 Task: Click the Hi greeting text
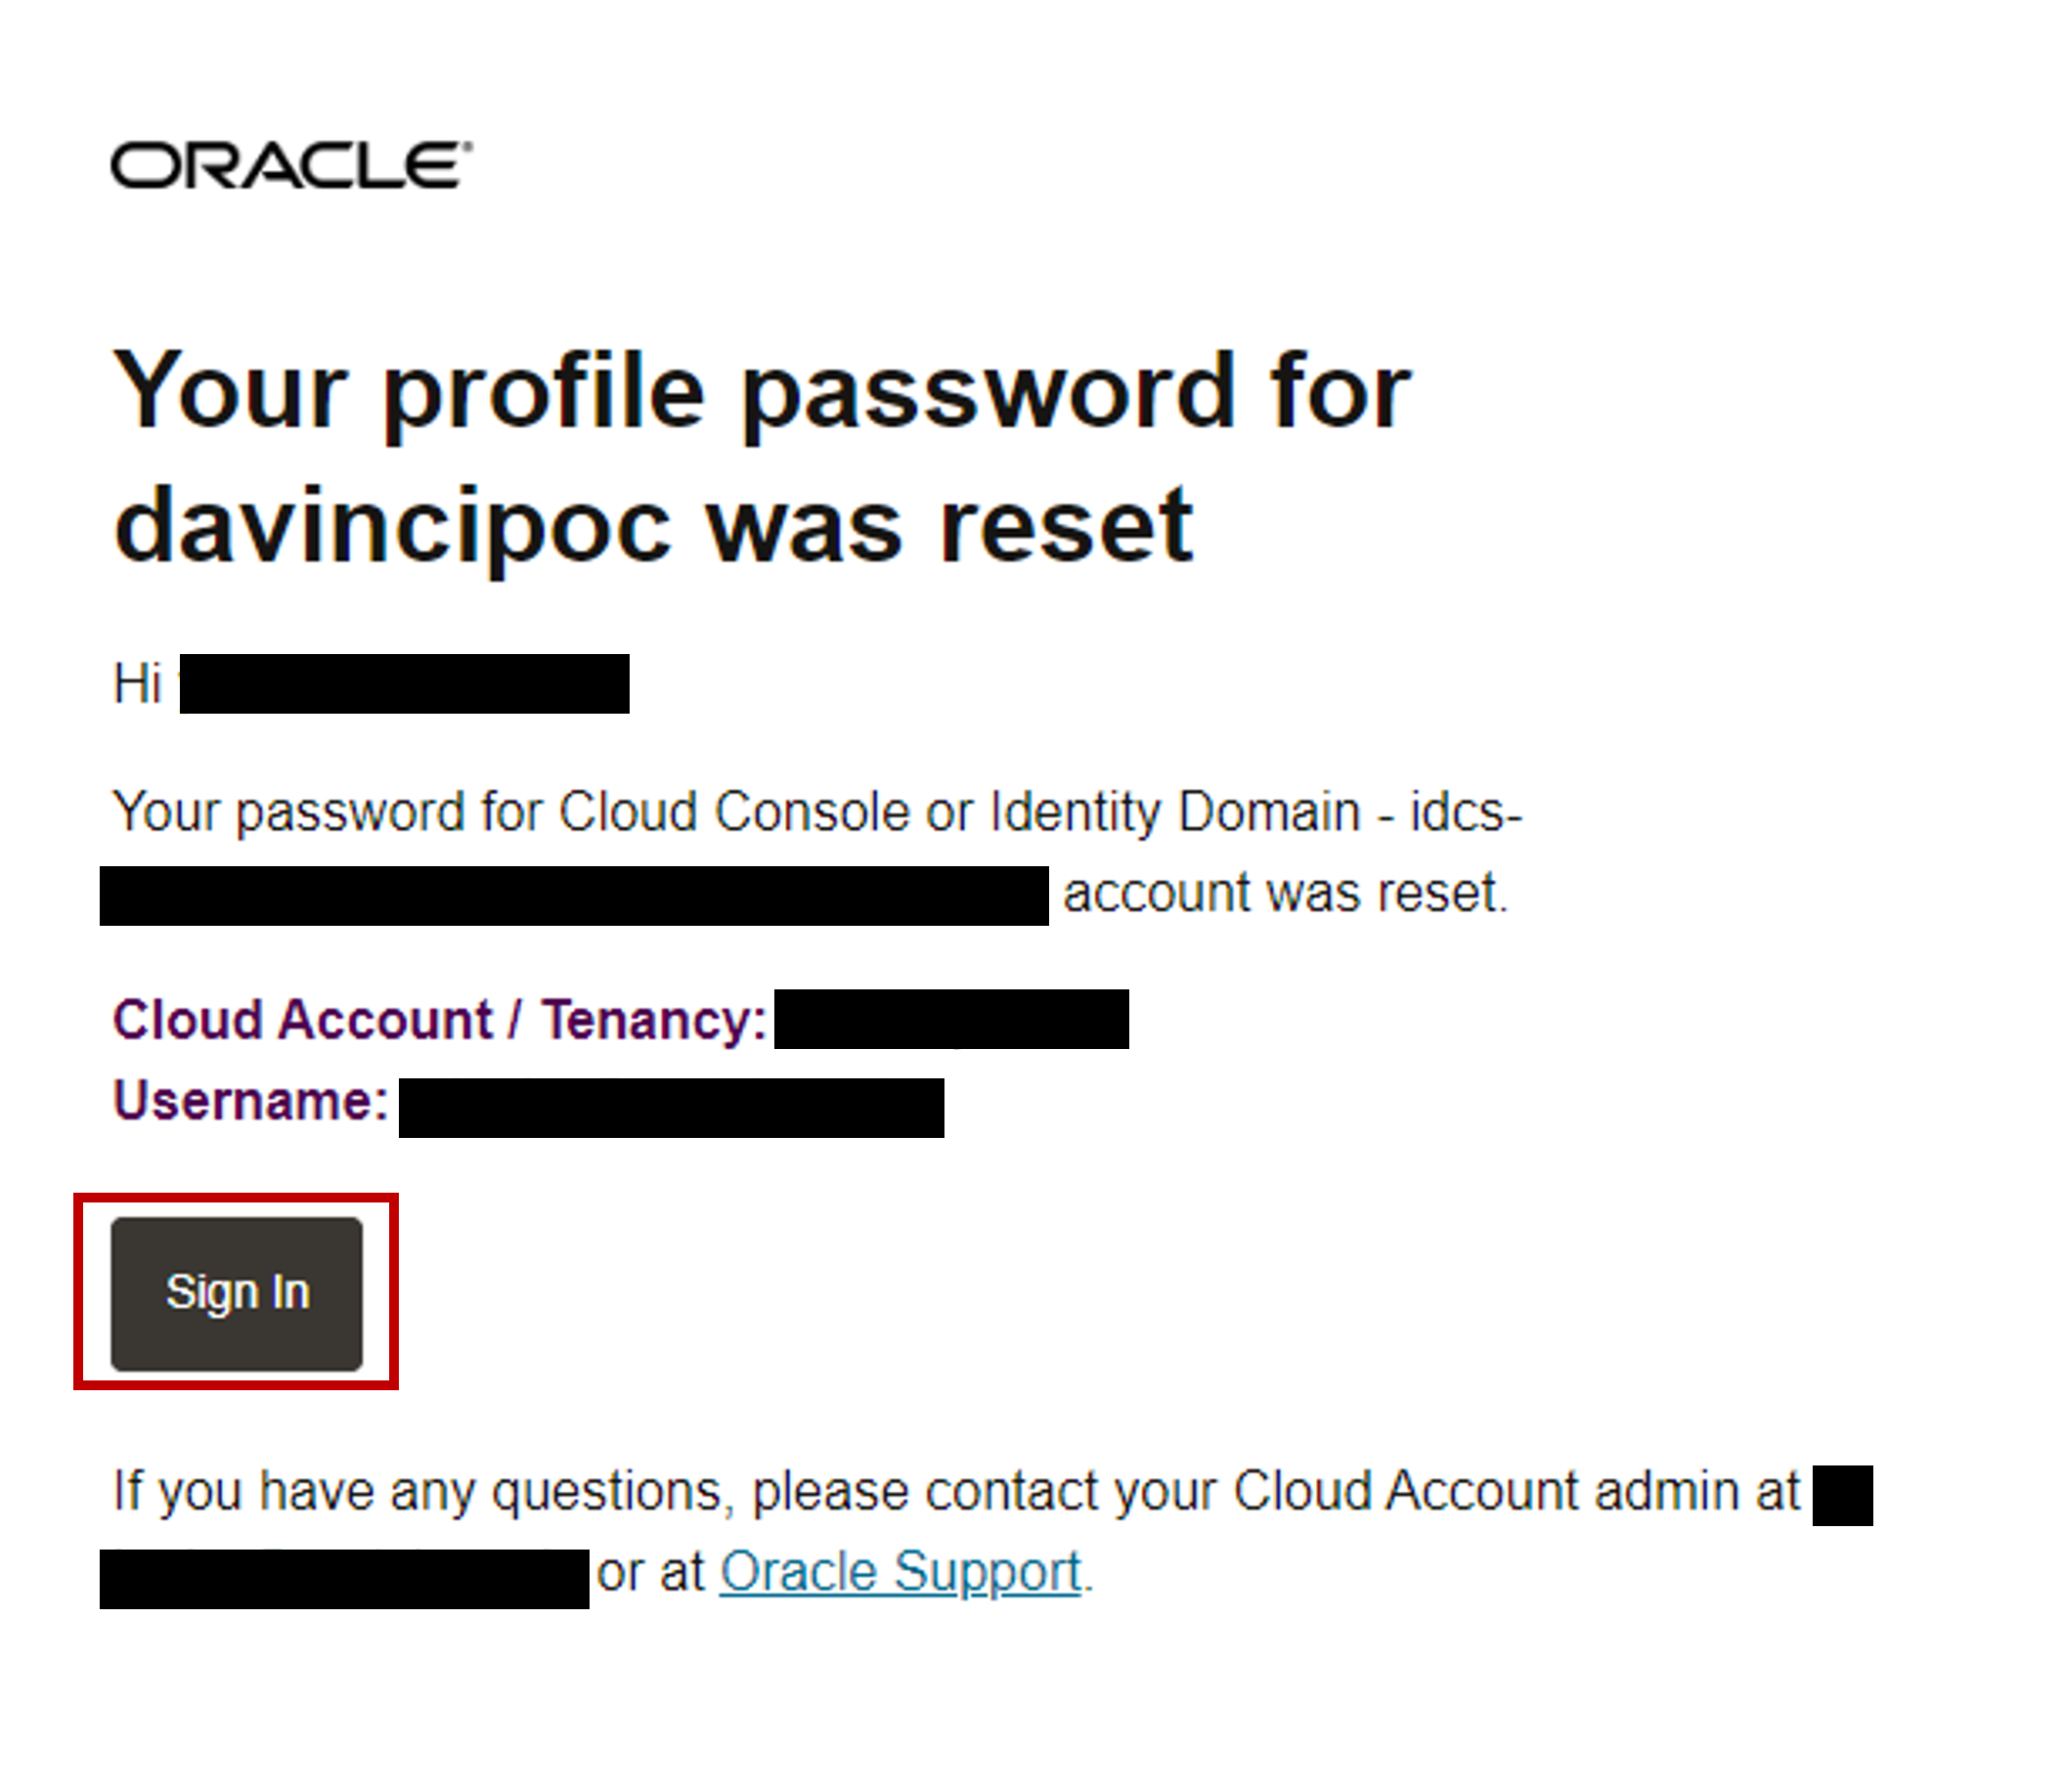pyautogui.click(x=137, y=684)
